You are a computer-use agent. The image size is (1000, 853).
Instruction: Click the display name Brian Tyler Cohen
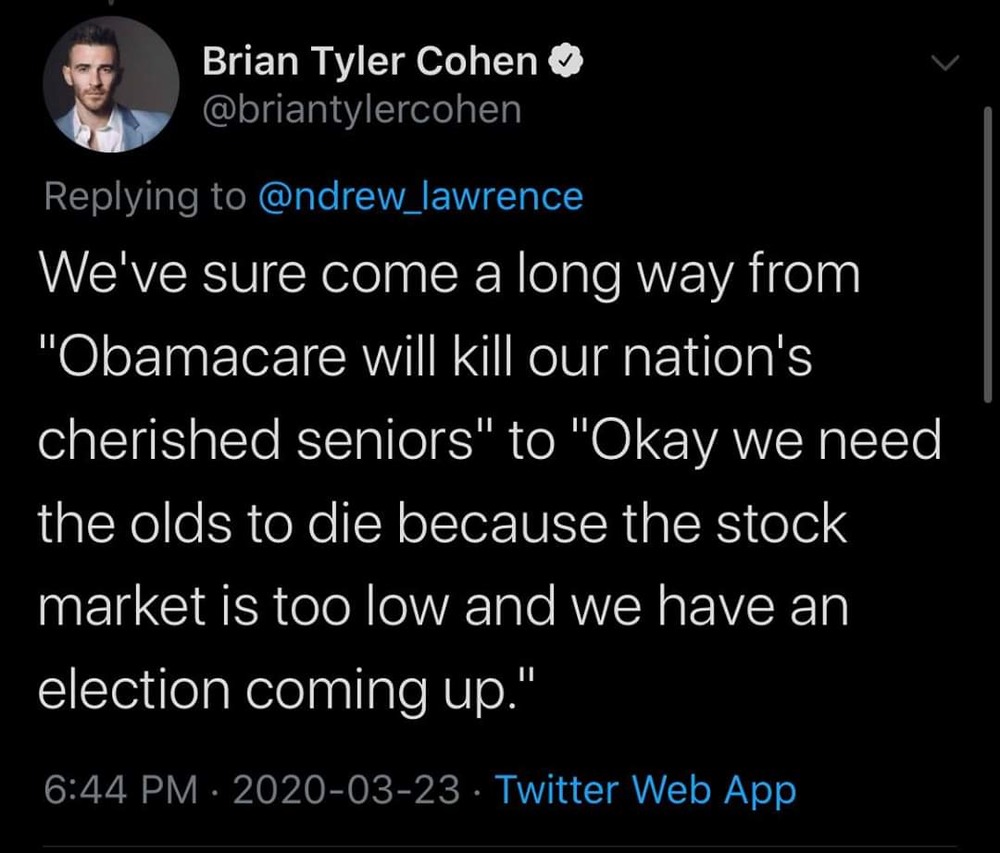point(370,64)
